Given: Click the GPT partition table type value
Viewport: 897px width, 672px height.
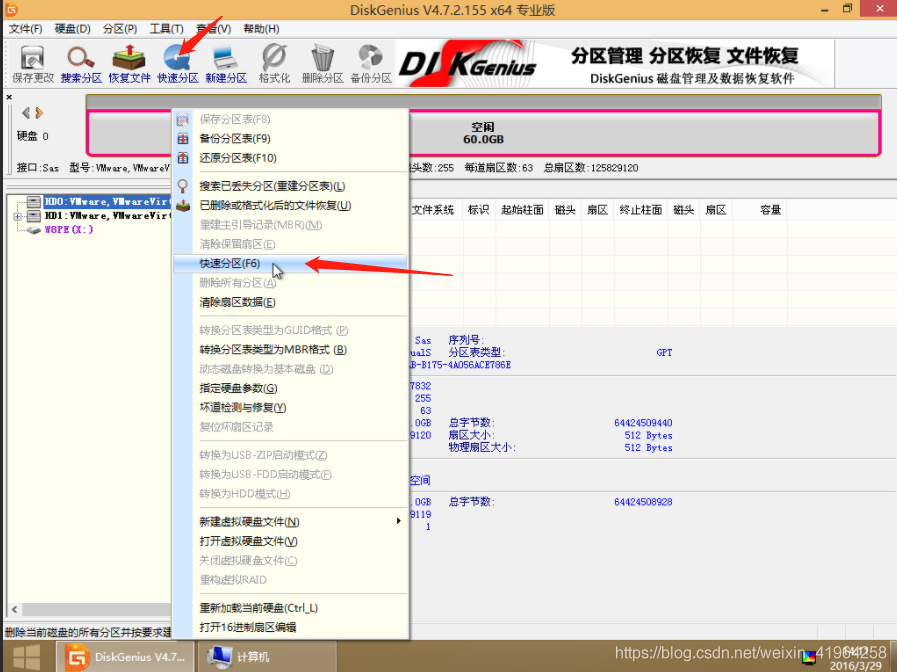Looking at the screenshot, I should point(664,353).
